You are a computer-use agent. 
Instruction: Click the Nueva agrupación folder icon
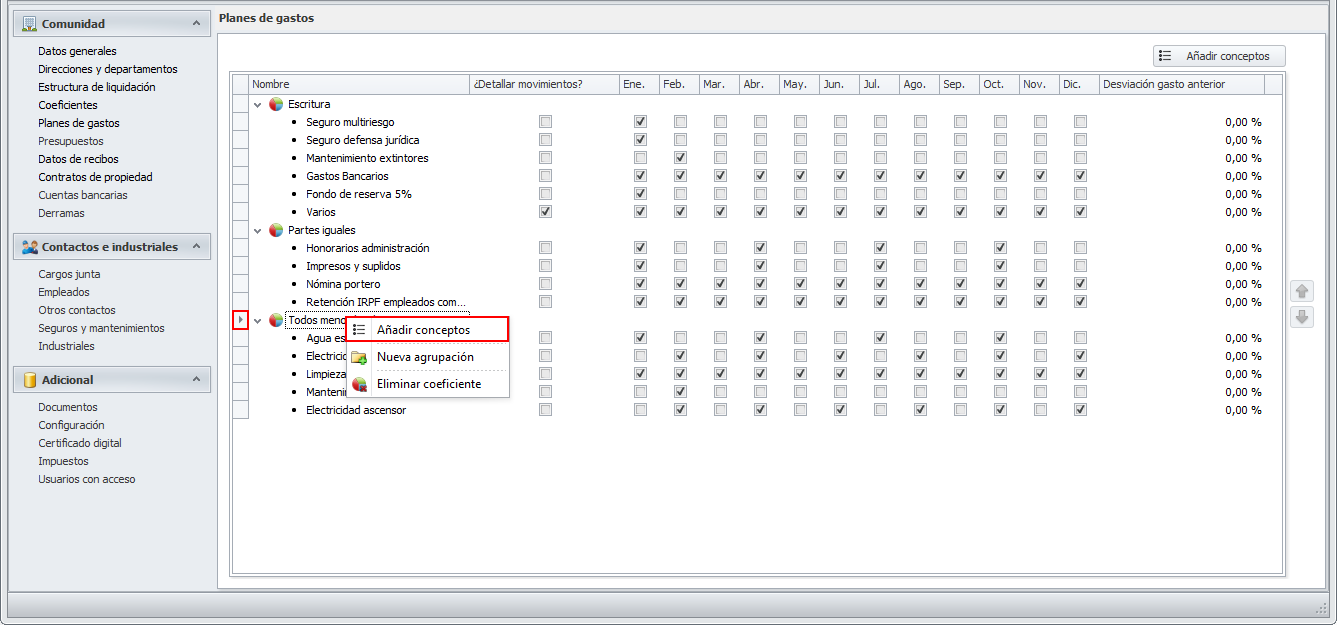tap(359, 357)
